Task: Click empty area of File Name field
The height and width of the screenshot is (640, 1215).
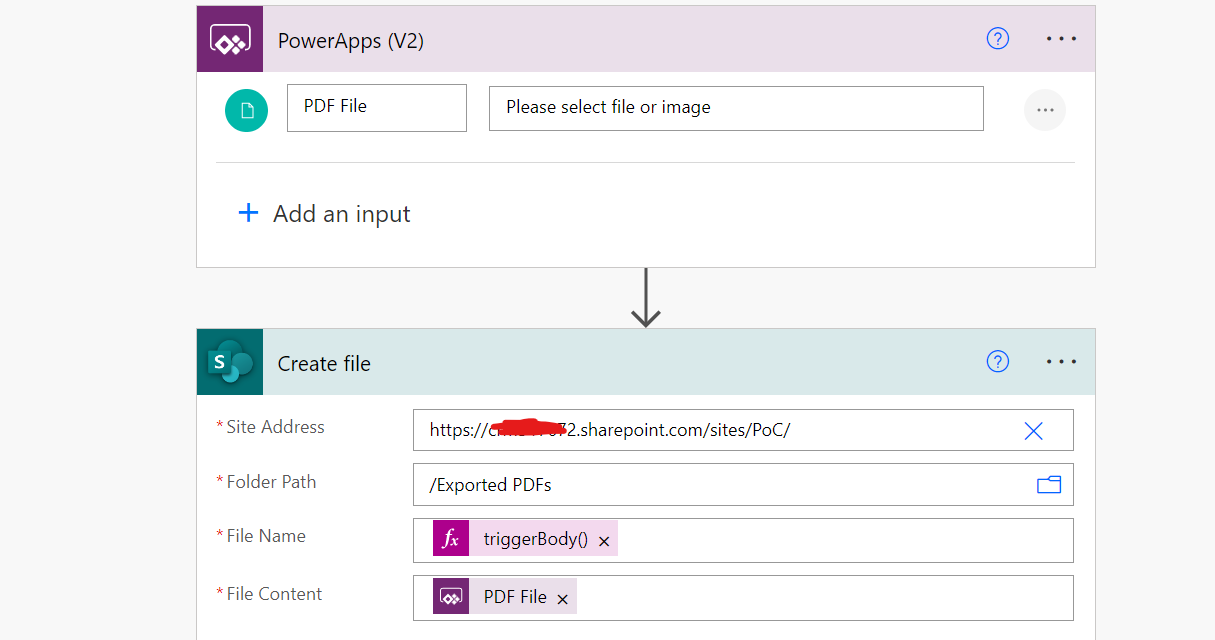Action: [x=845, y=540]
